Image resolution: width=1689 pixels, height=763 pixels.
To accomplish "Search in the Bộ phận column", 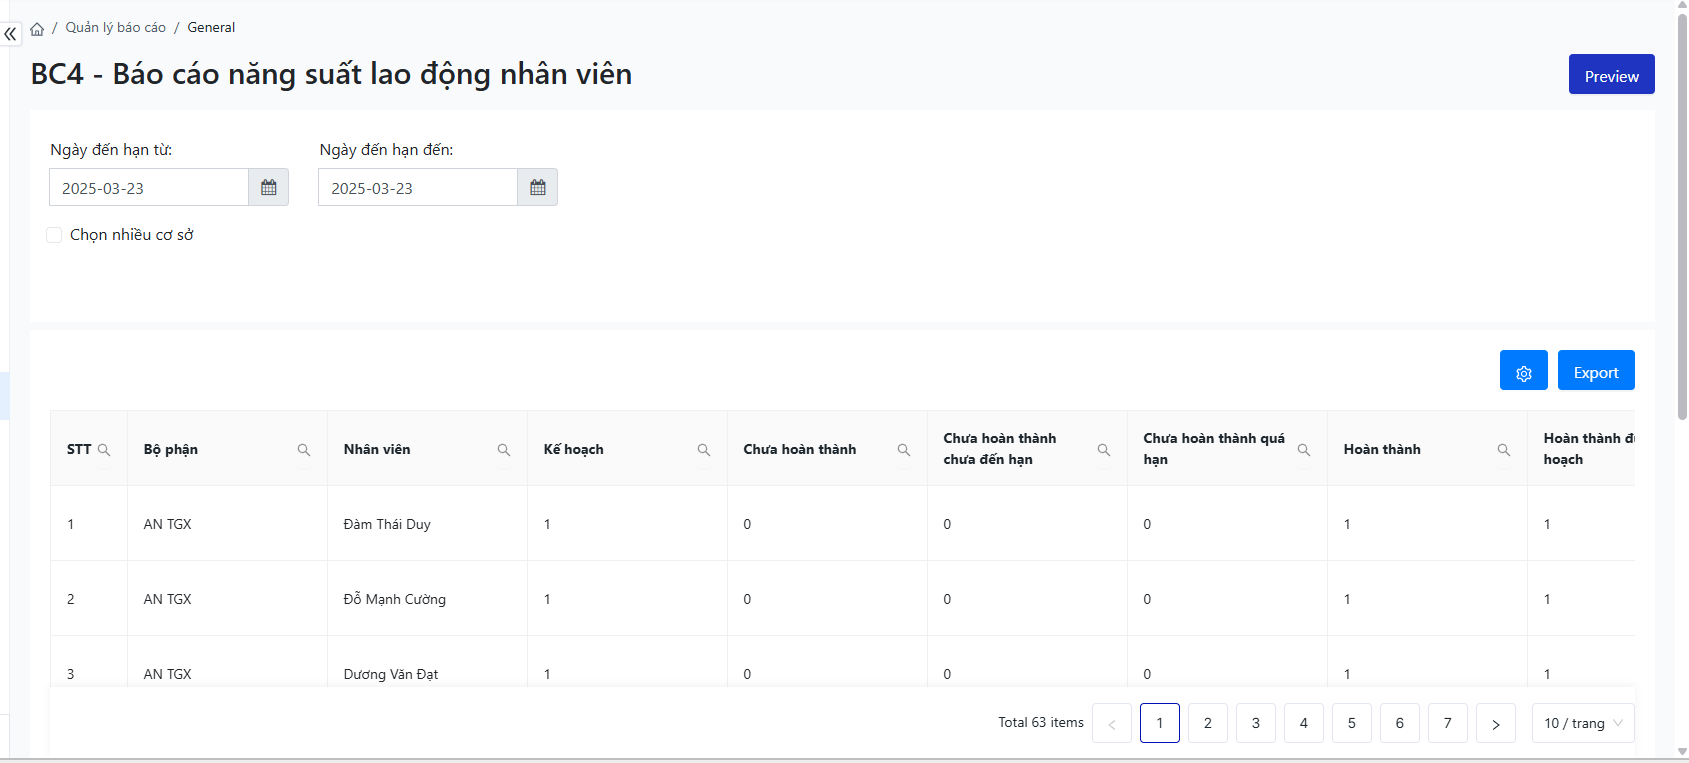I will [304, 450].
